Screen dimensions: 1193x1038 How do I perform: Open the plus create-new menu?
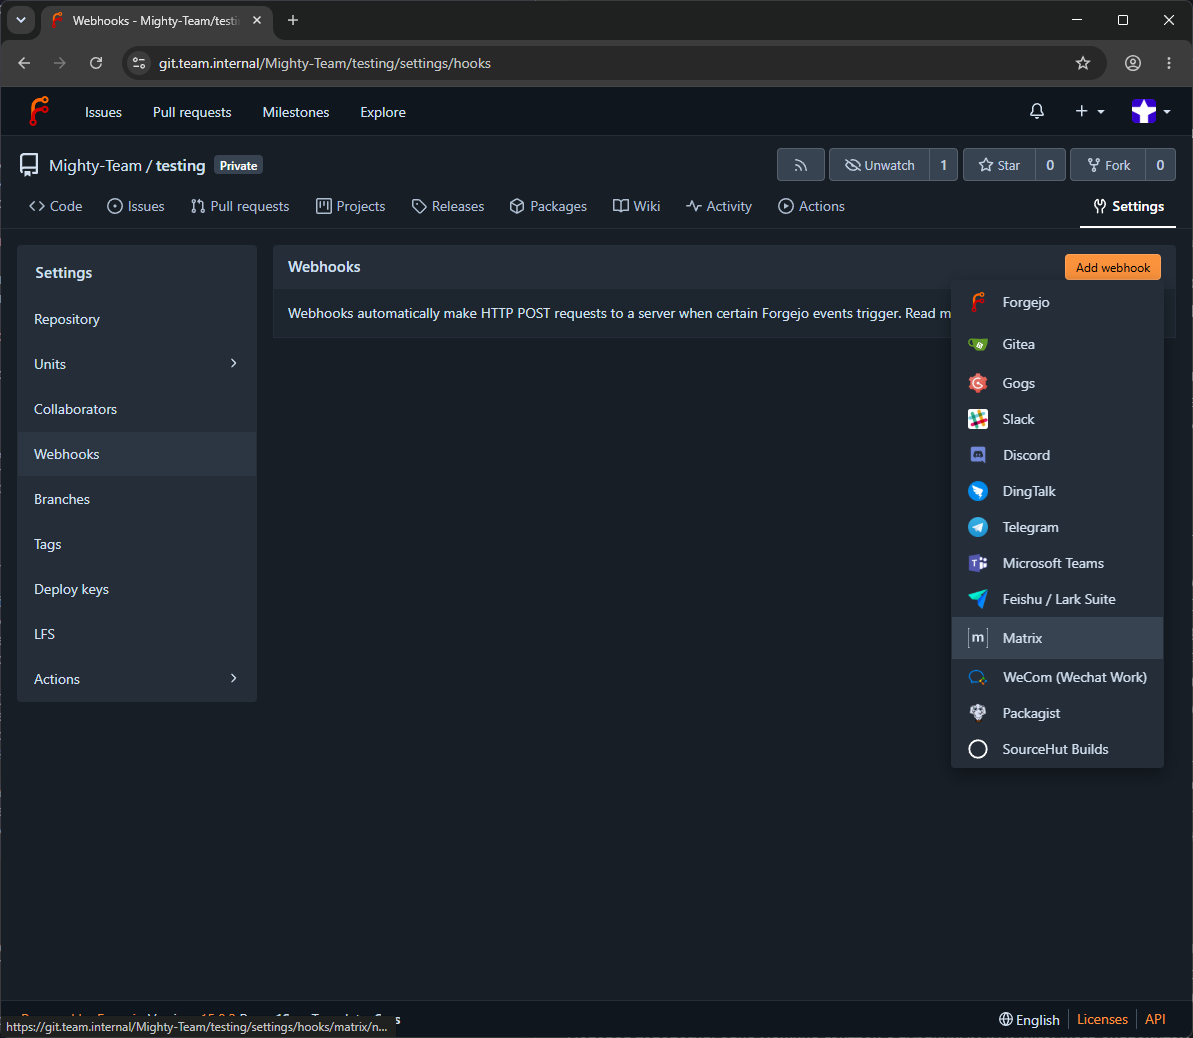[x=1090, y=111]
